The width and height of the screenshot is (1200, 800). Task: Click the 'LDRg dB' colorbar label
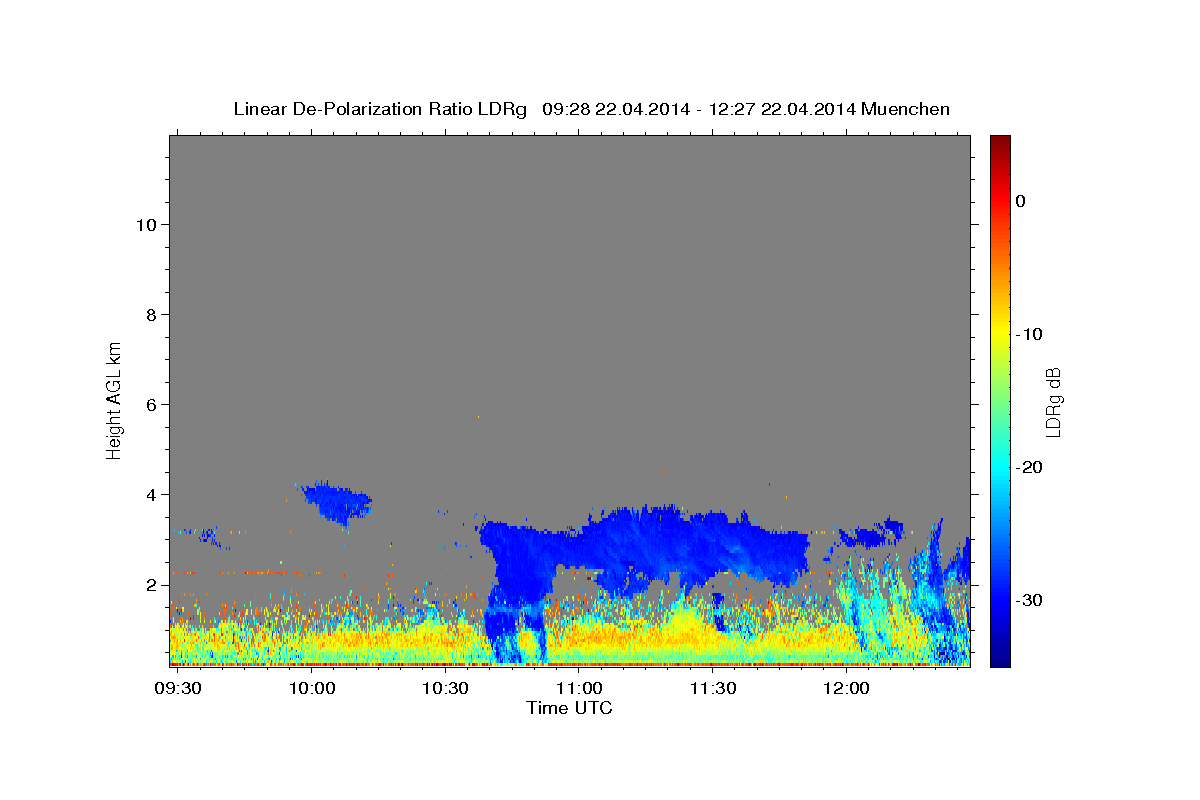(x=1053, y=402)
